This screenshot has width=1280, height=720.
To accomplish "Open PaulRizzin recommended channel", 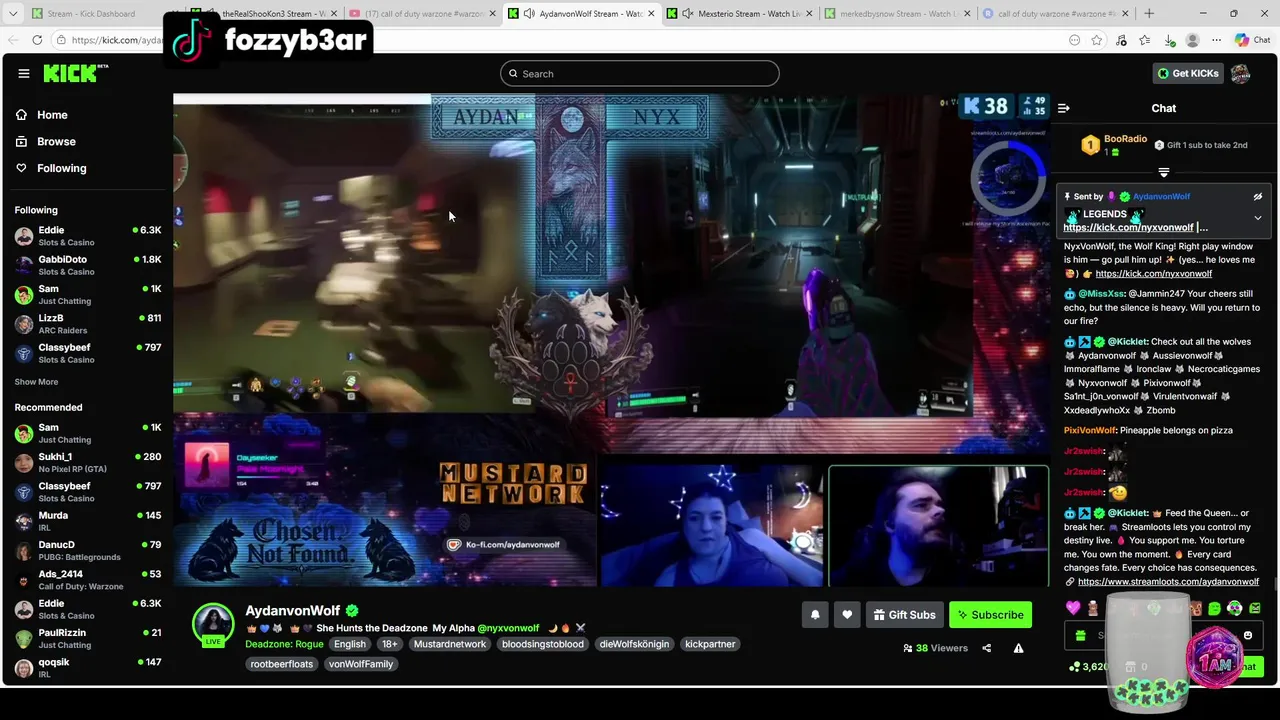I will [88, 638].
